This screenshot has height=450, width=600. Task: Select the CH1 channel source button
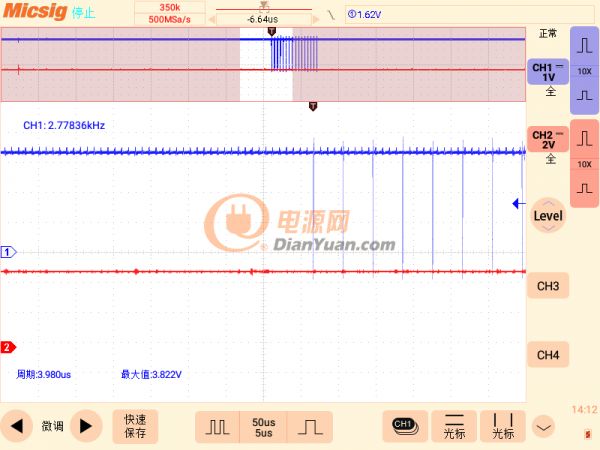coord(405,426)
